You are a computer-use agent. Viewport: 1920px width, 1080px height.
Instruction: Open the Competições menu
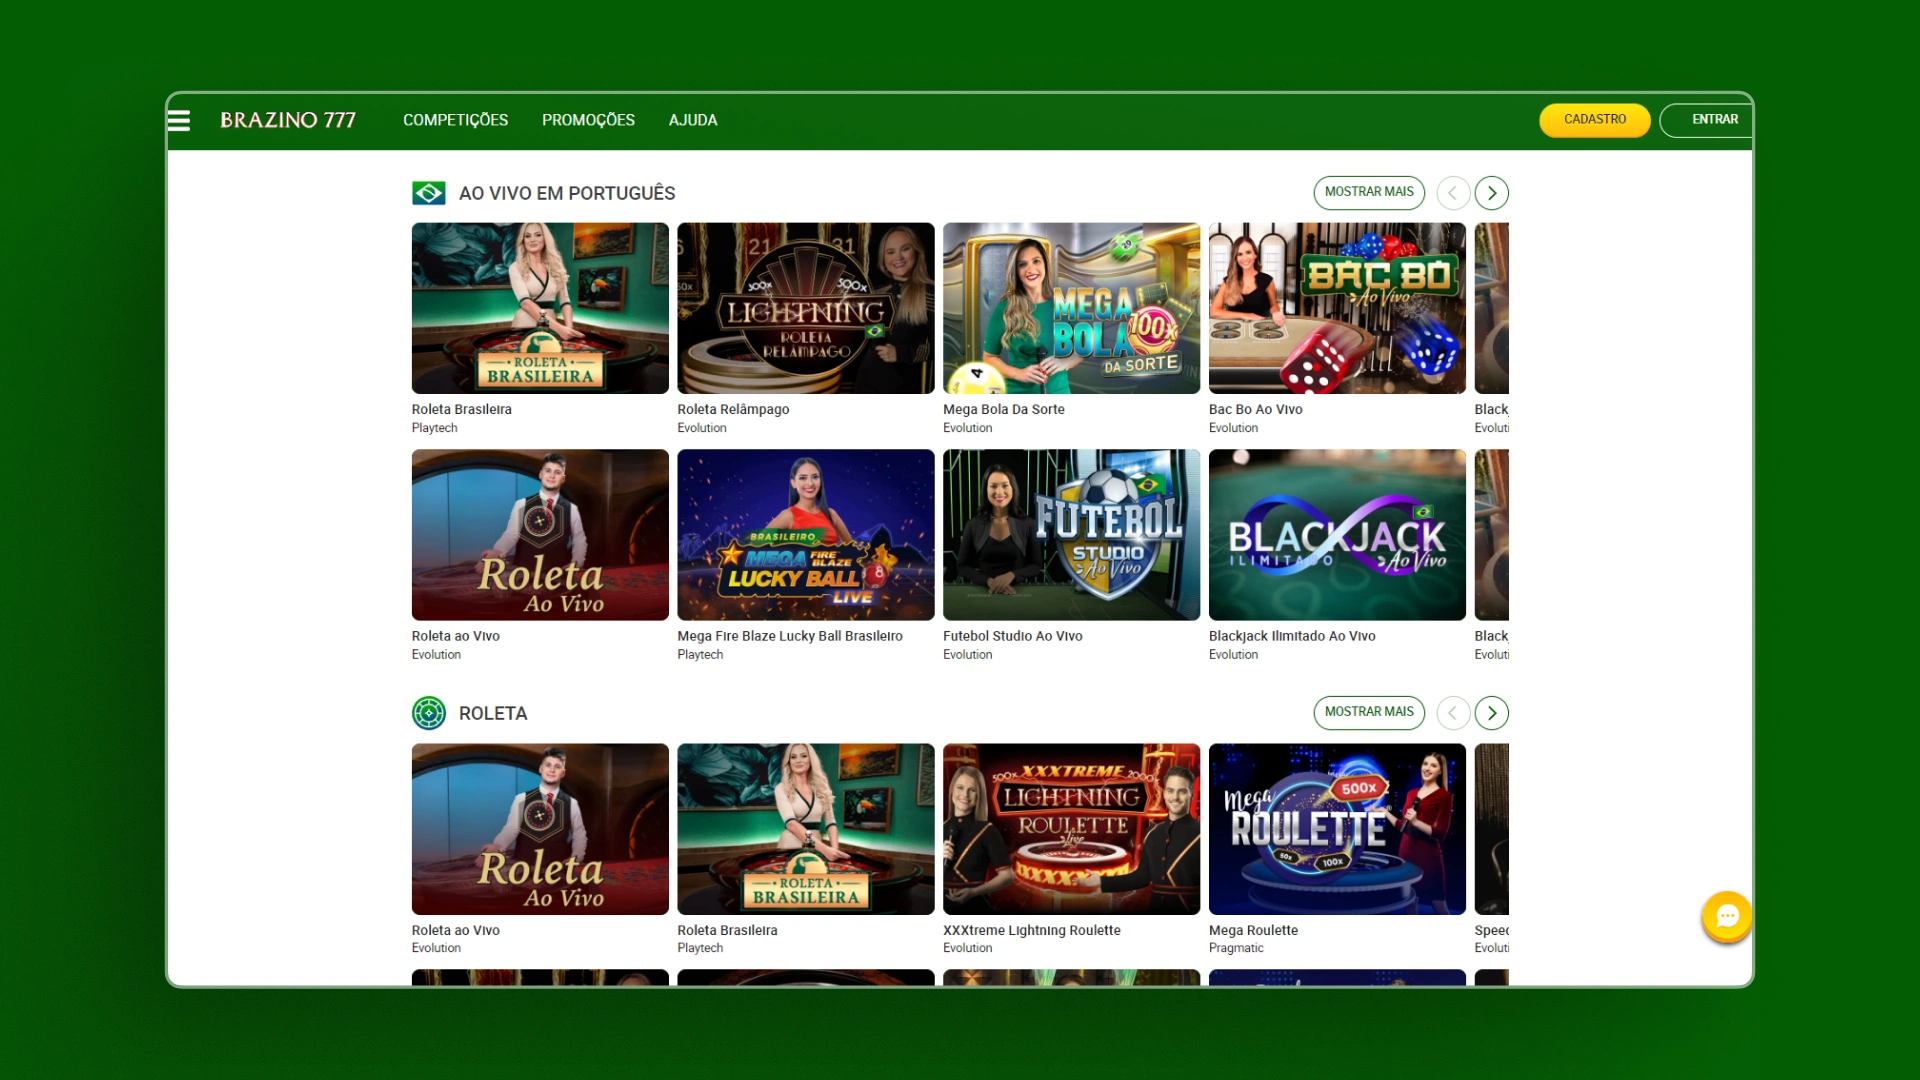click(455, 120)
